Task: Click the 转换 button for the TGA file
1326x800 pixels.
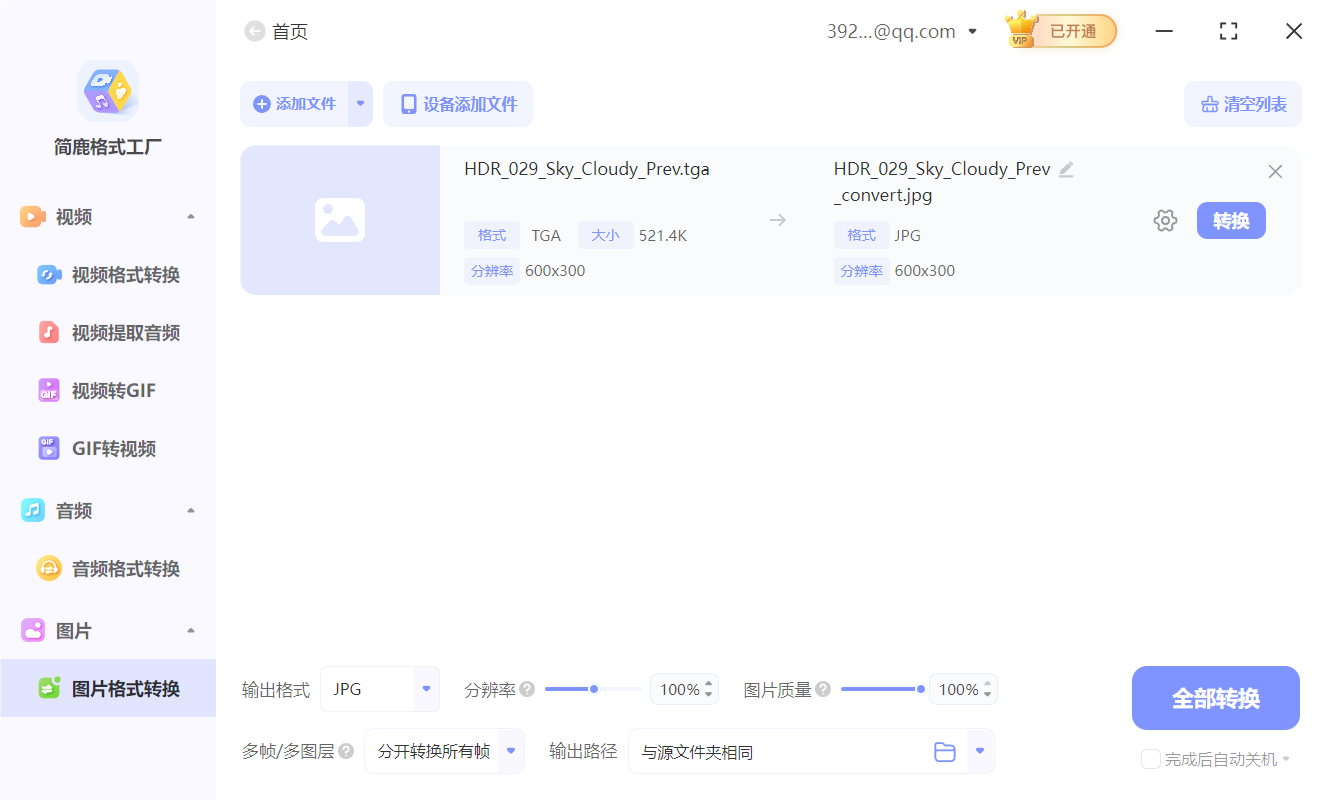Action: 1231,220
